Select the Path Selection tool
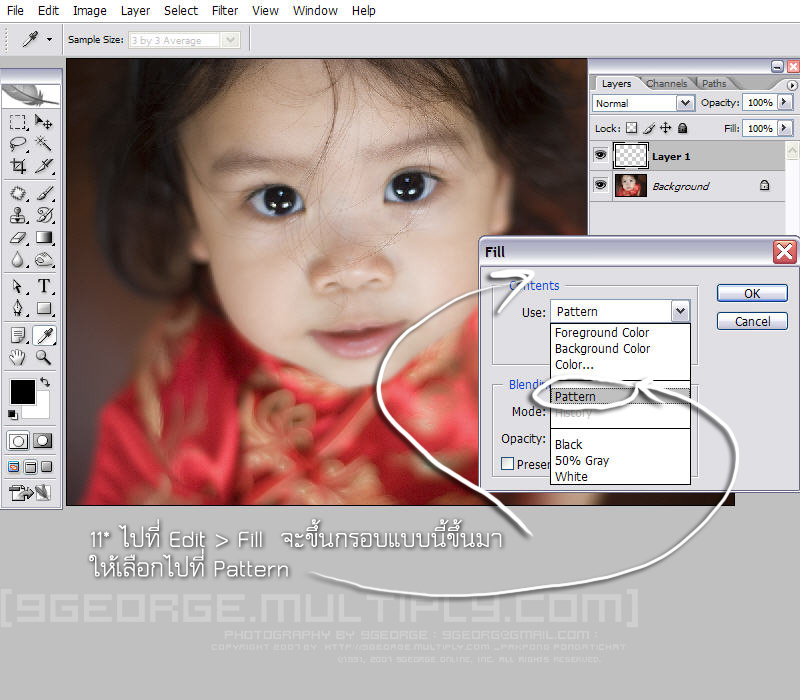The height and width of the screenshot is (700, 800). [x=17, y=286]
